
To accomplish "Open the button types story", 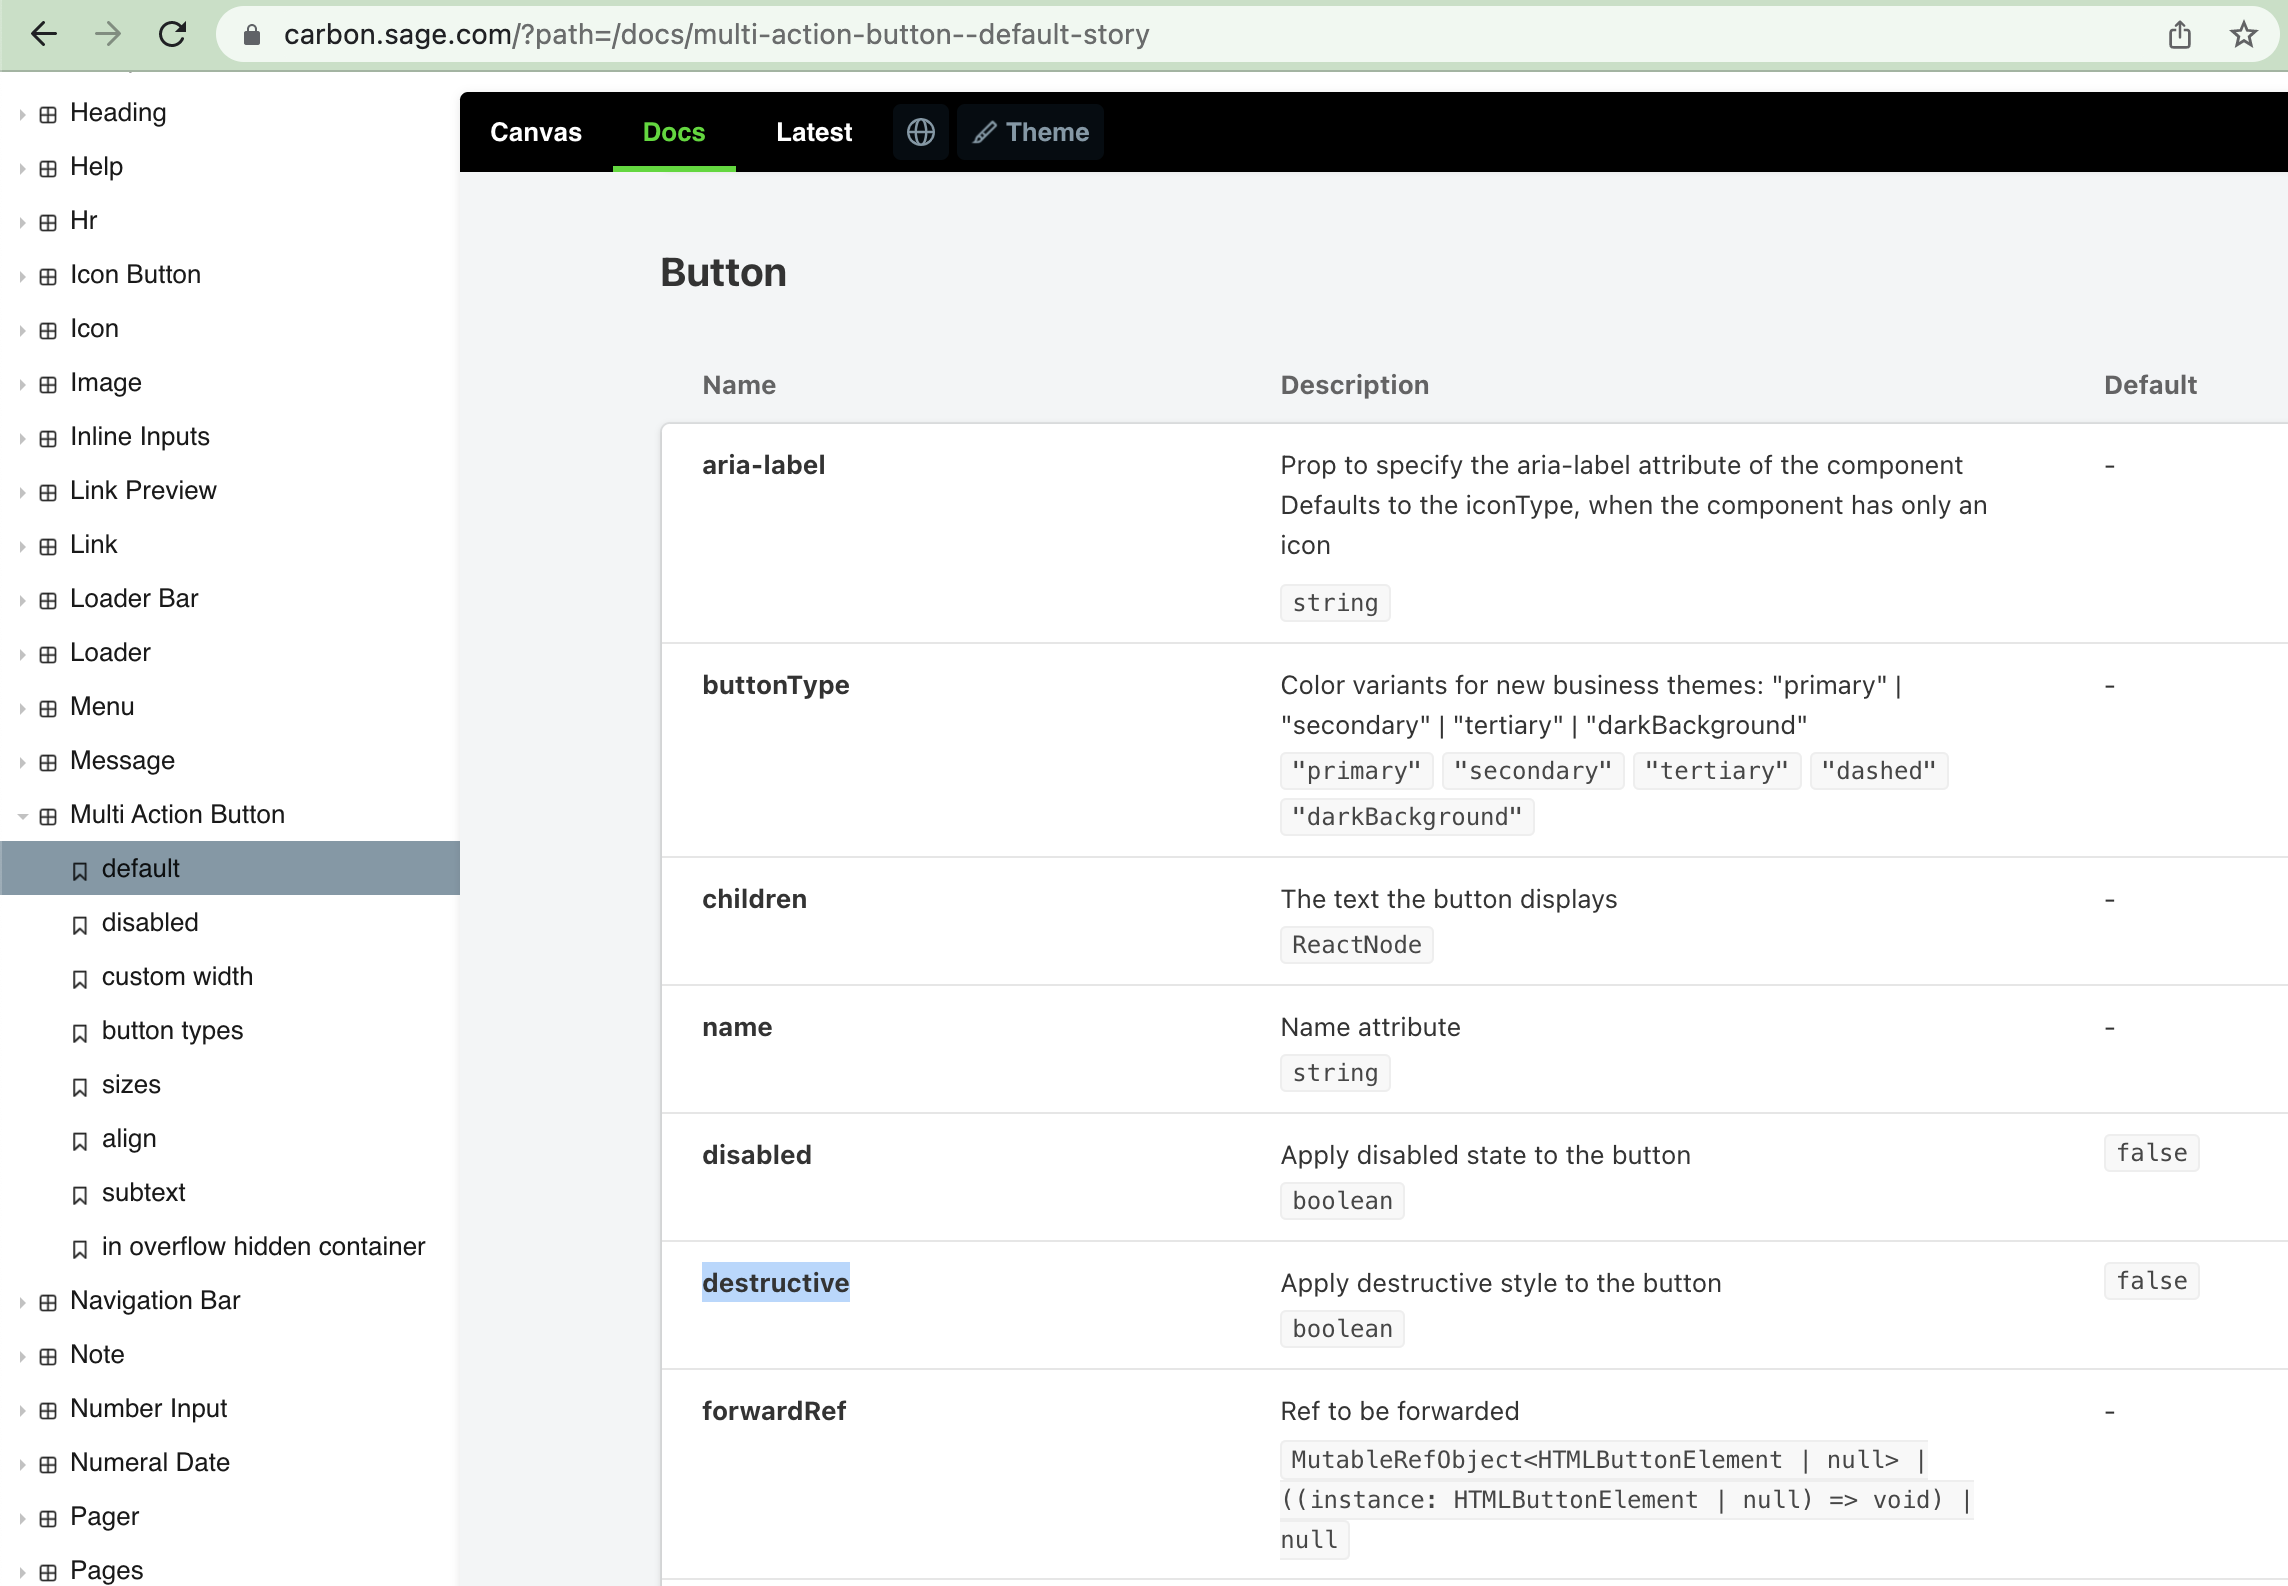I will pos(172,1031).
